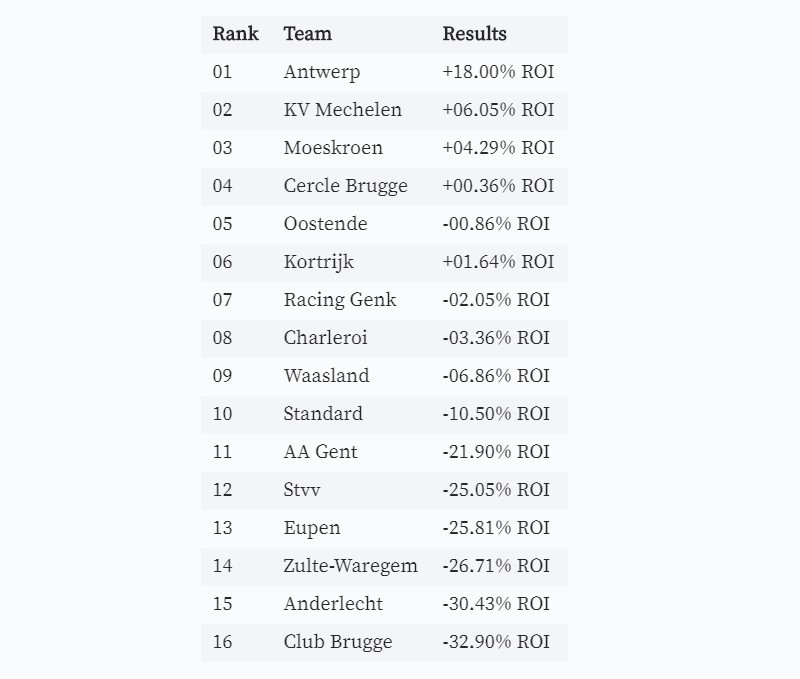Viewport: 800px width, 679px height.
Task: Select the Anderlecht team entry
Action: click(333, 604)
